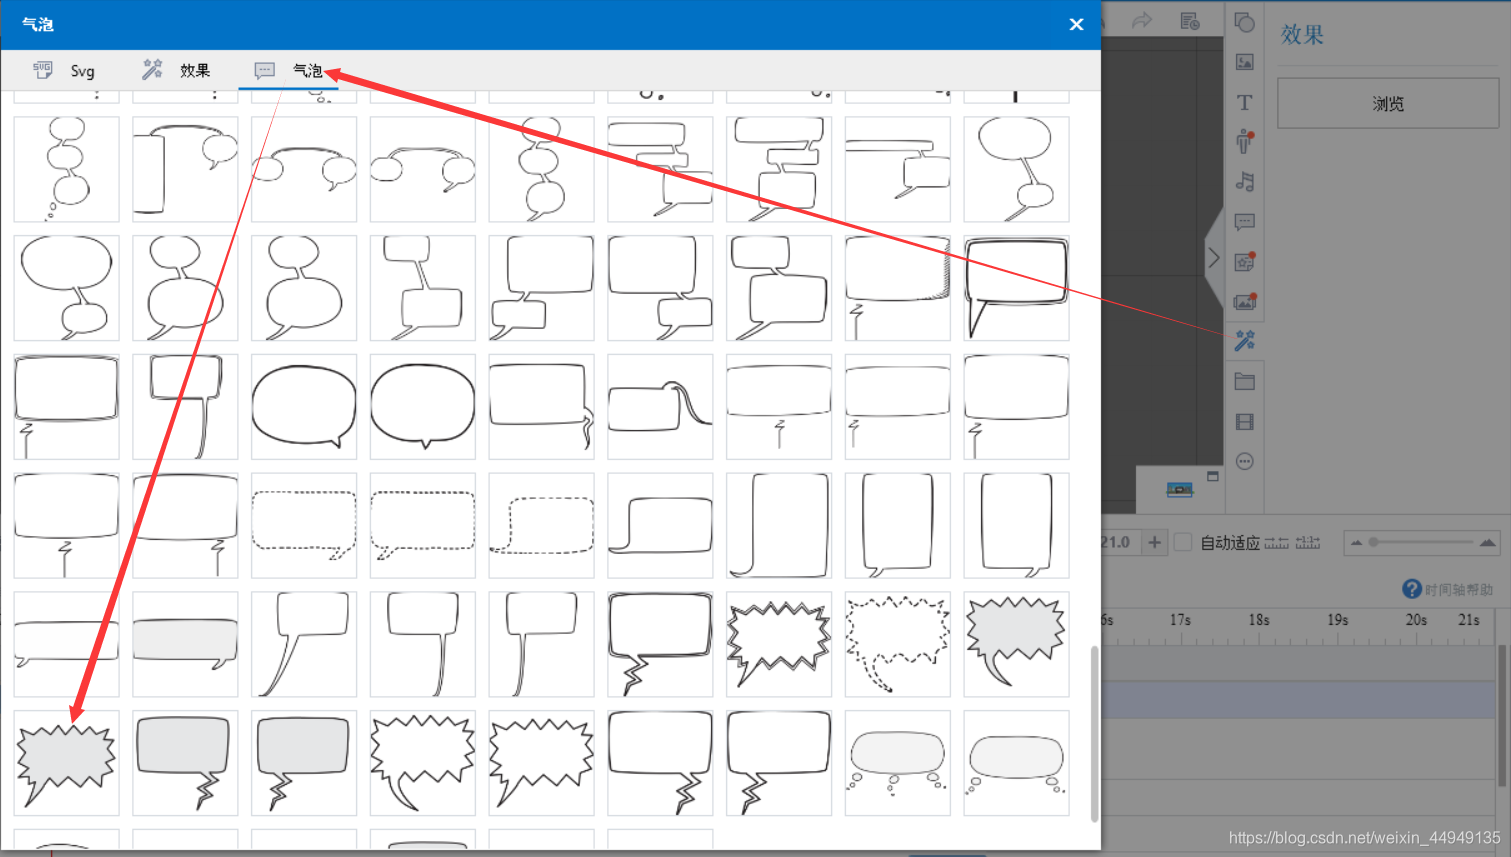Choose the wide flat gray-filled bubble
1511x857 pixels.
tap(185, 644)
